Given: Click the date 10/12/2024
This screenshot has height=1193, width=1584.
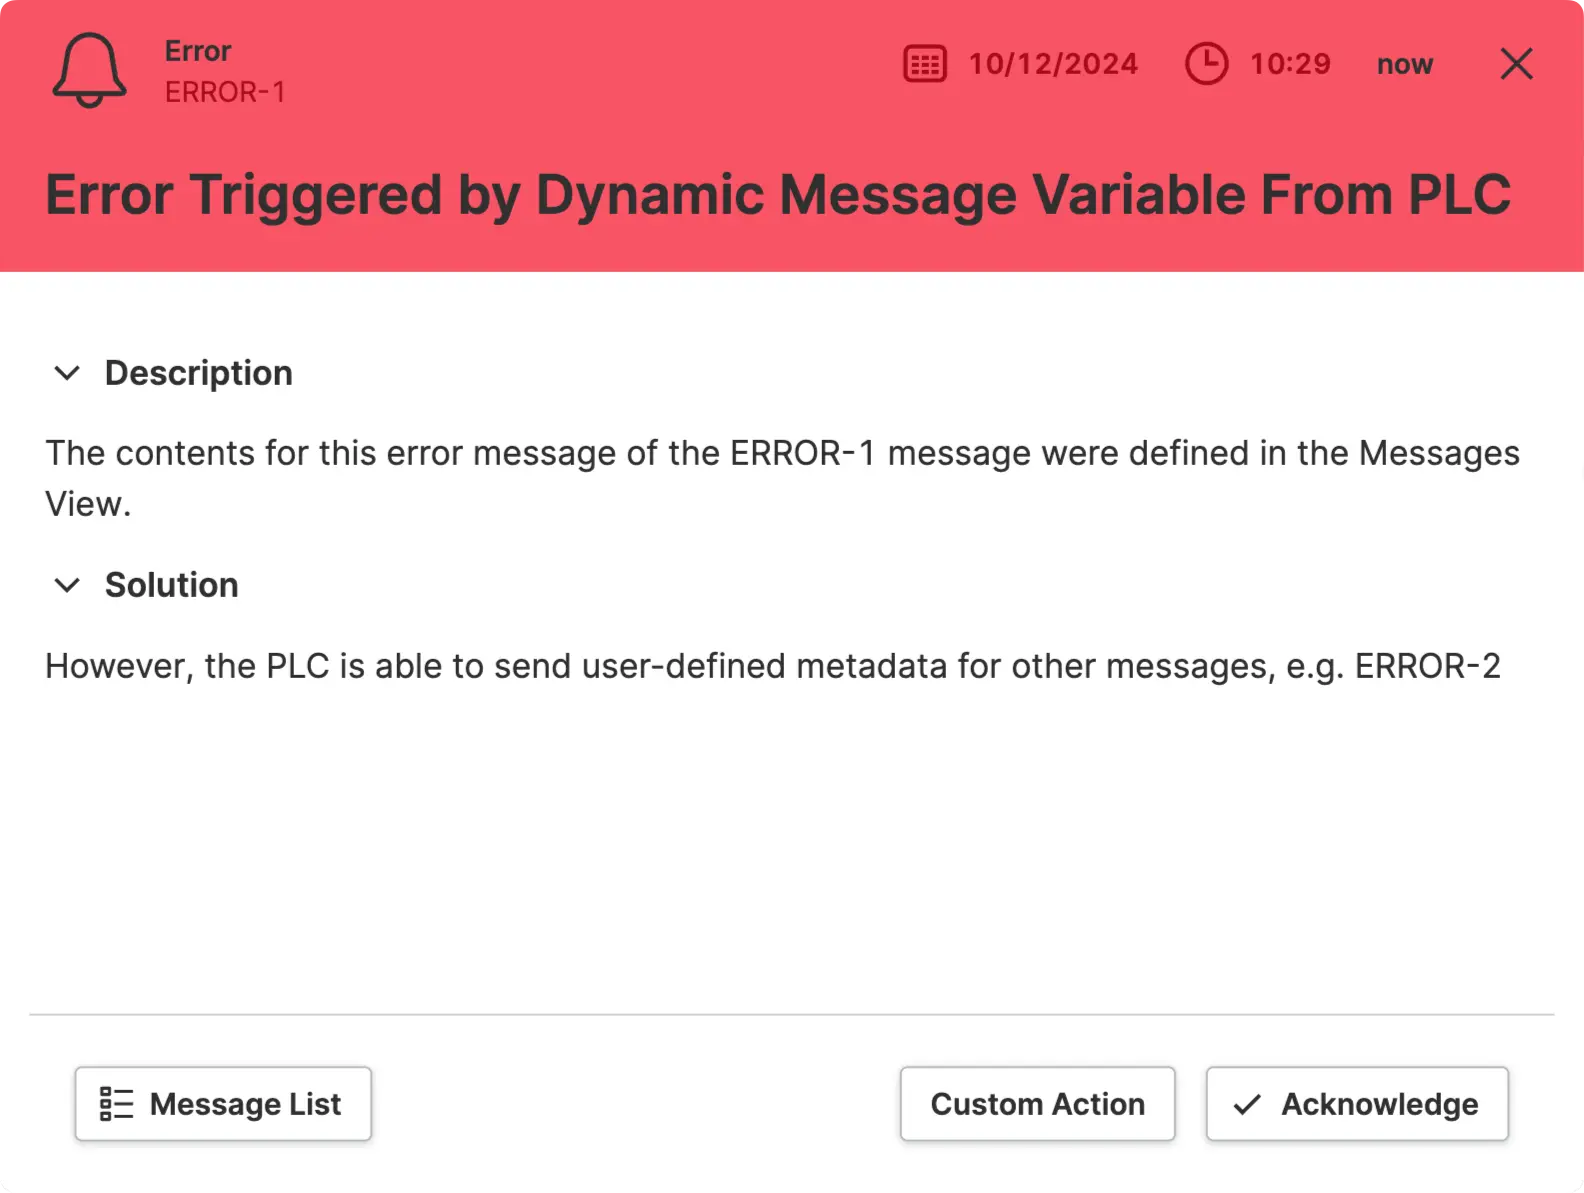Looking at the screenshot, I should (1053, 64).
